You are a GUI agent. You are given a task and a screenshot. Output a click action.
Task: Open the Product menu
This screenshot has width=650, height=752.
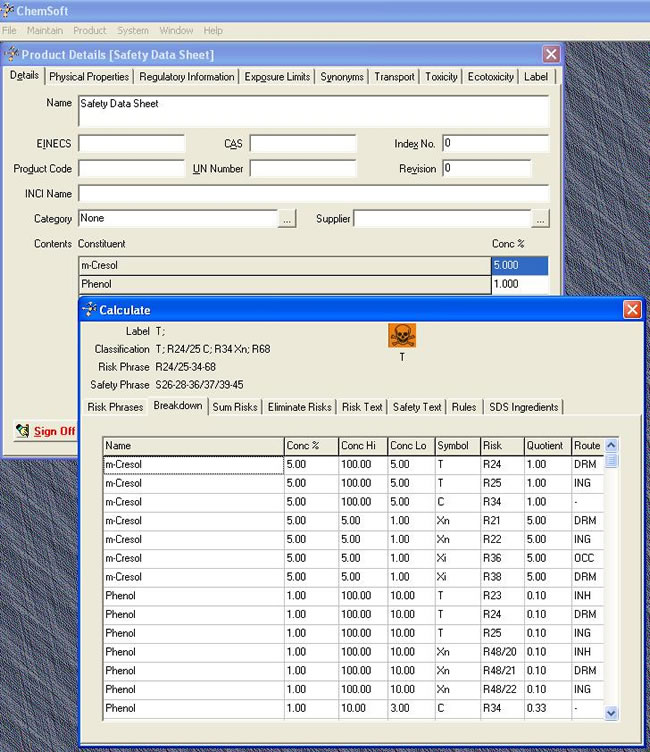point(90,31)
